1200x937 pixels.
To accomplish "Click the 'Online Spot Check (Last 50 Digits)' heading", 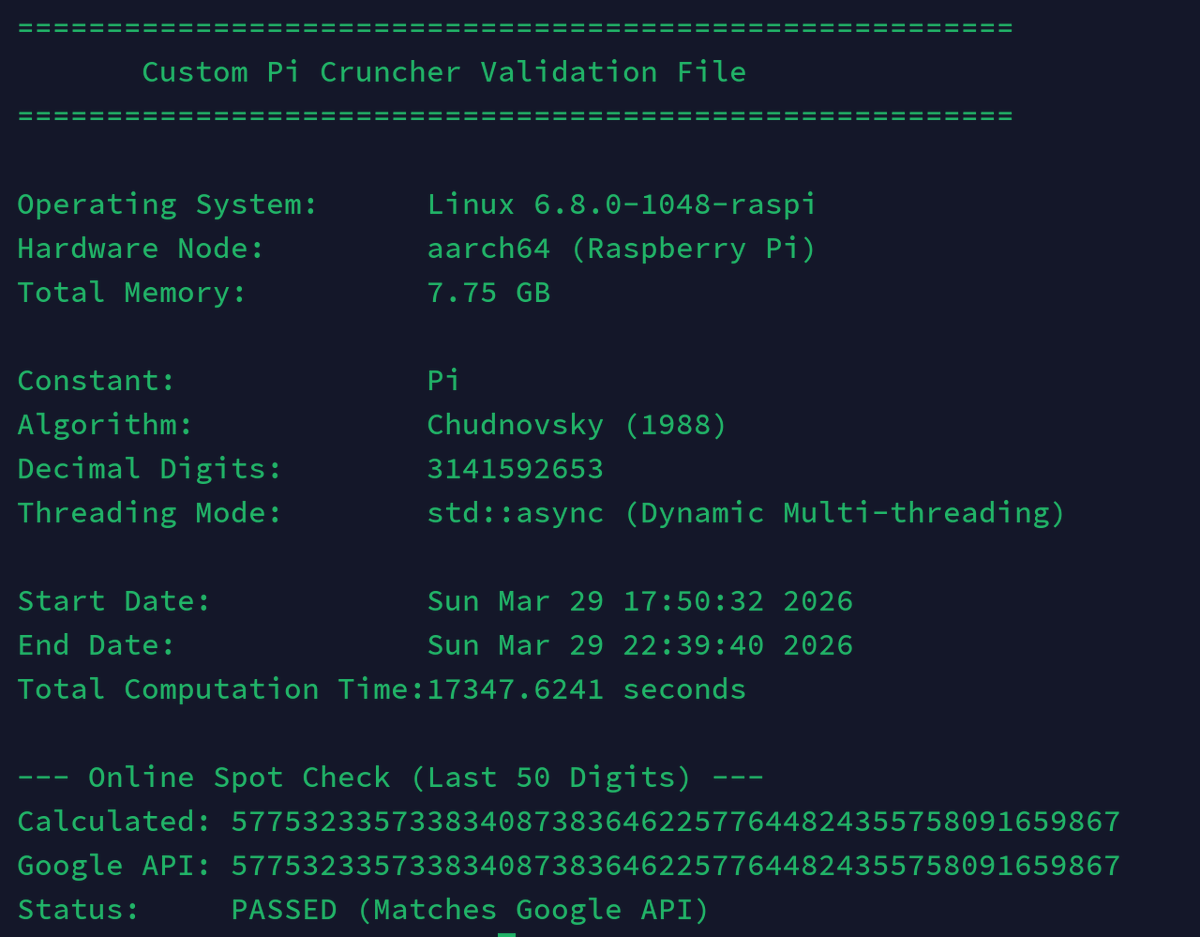I will coord(390,777).
